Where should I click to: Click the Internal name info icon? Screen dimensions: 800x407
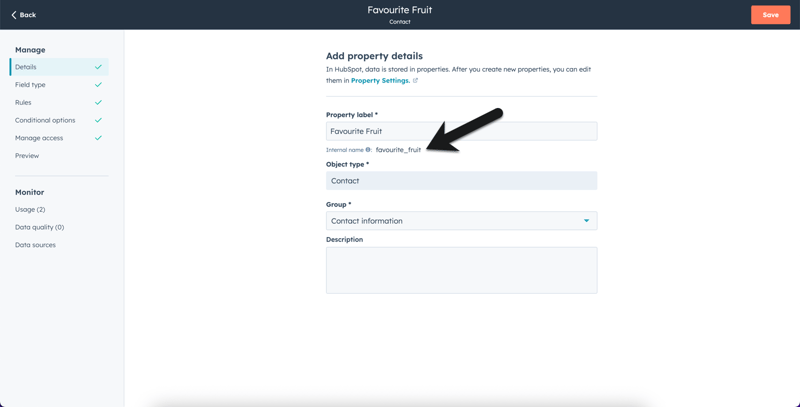coord(368,150)
